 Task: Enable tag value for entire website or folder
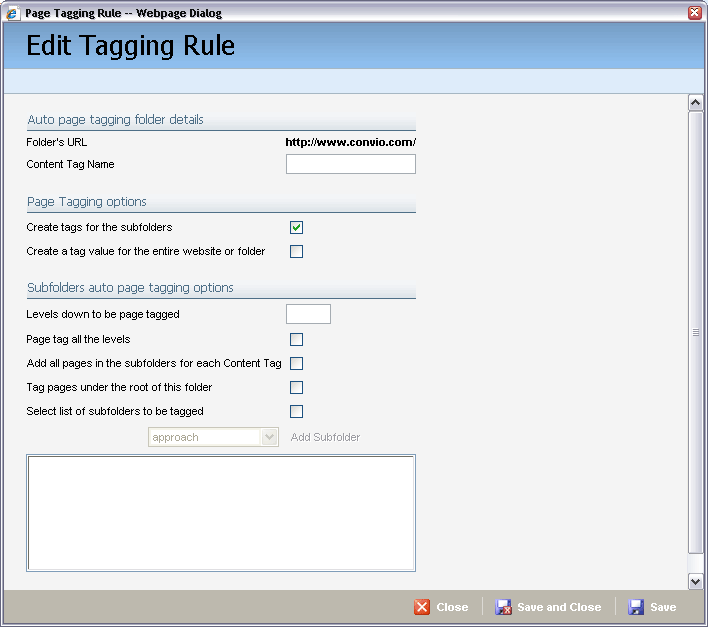(296, 252)
